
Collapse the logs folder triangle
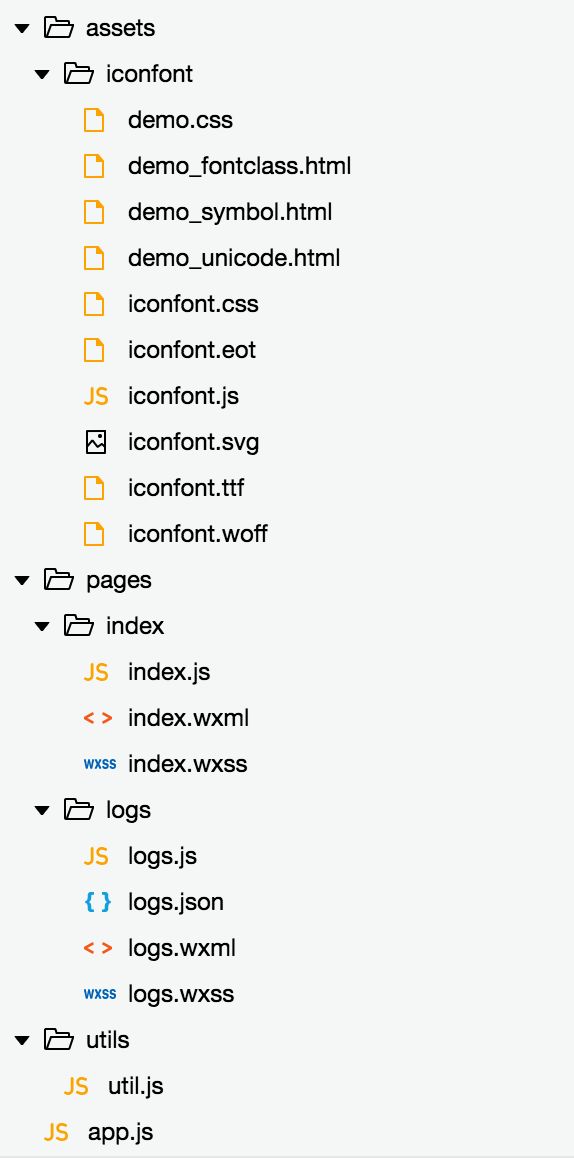coord(42,810)
